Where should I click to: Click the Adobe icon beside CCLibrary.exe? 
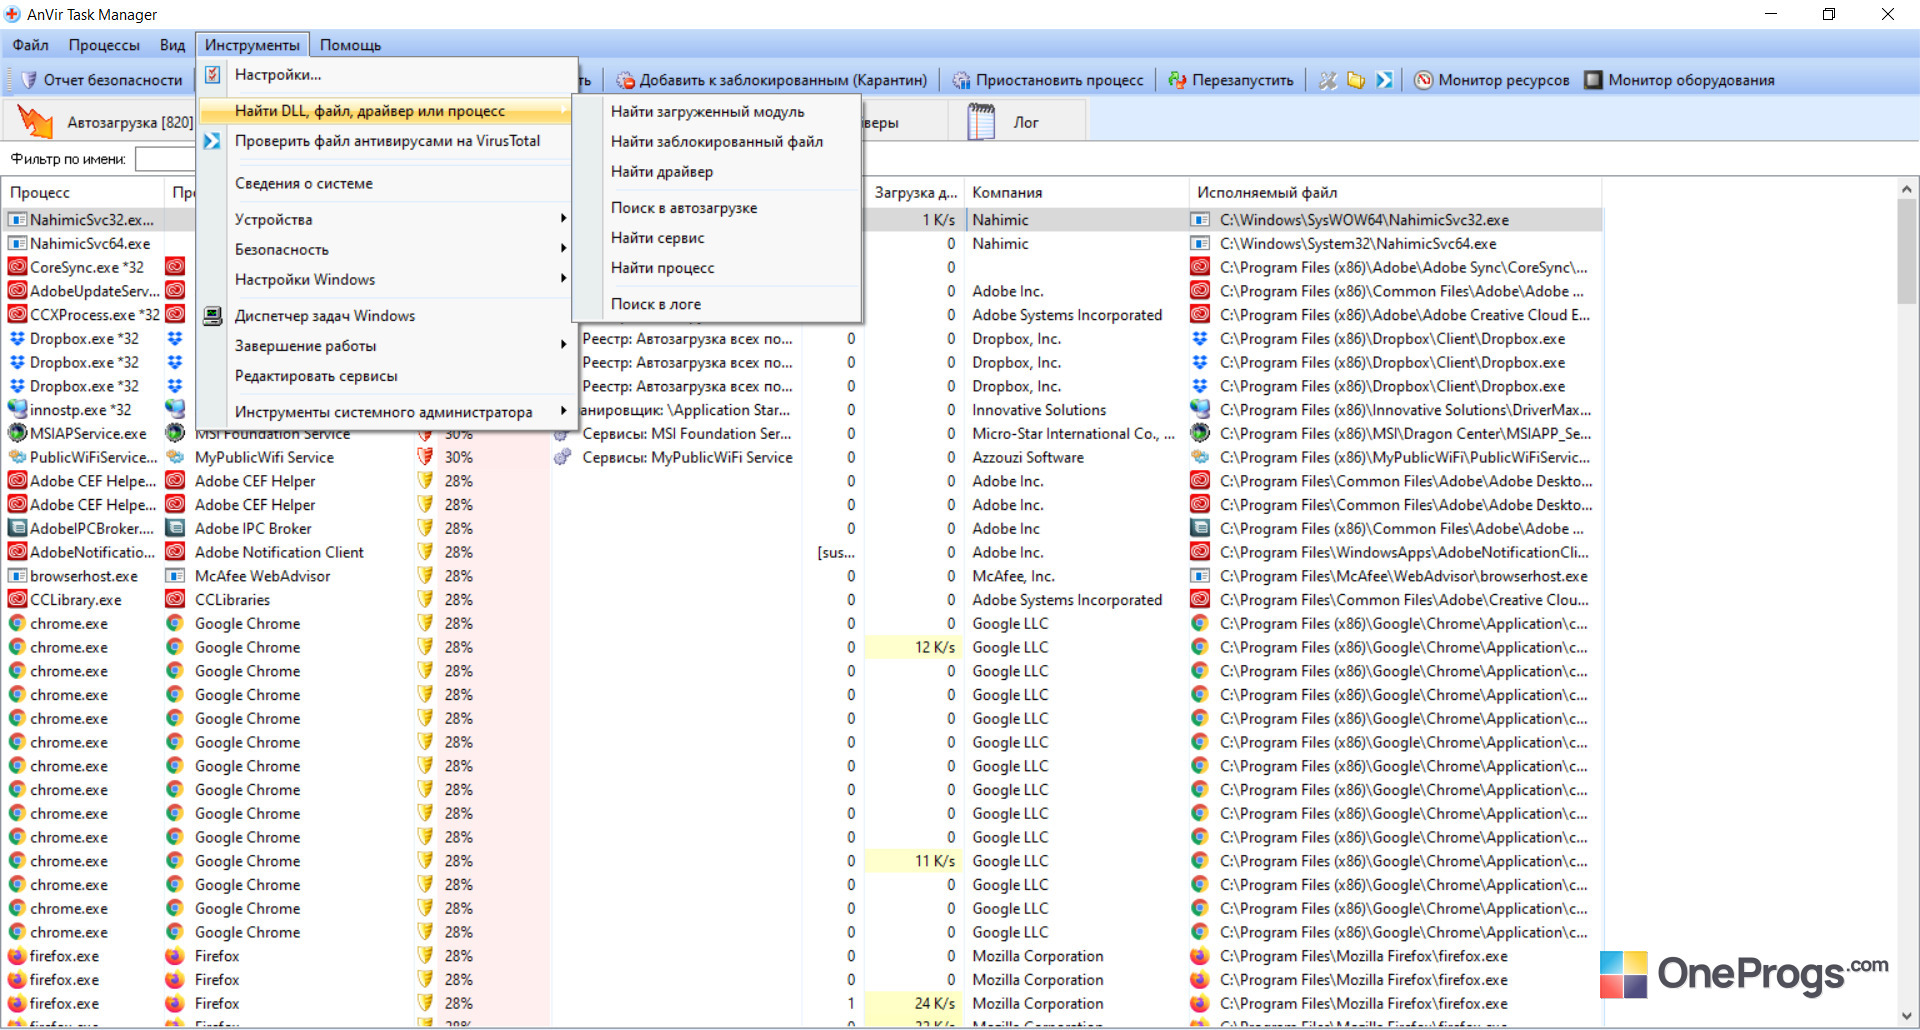click(17, 600)
